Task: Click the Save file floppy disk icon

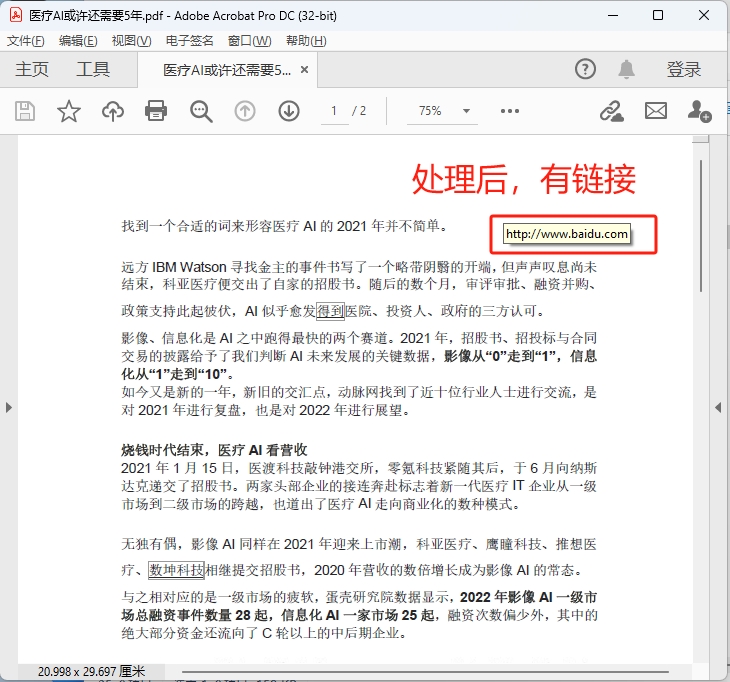Action: 25,111
